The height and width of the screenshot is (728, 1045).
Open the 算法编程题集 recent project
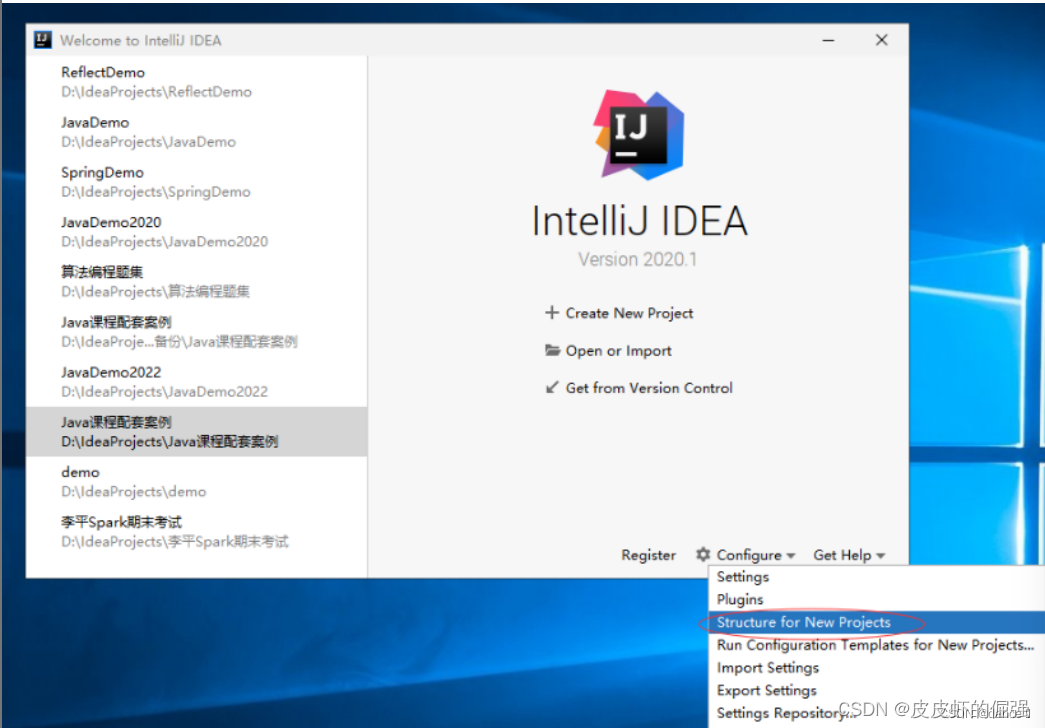(197, 282)
